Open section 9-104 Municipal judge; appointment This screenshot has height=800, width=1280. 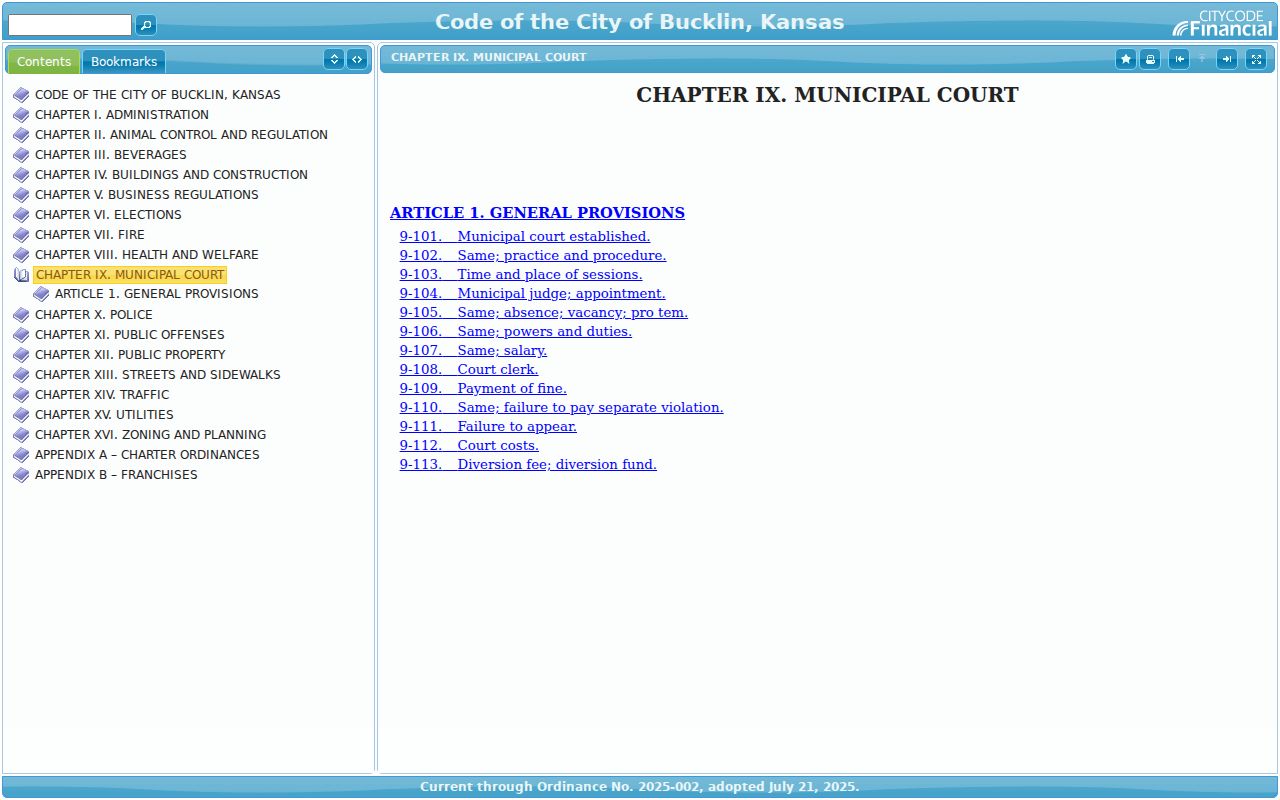pyautogui.click(x=532, y=294)
